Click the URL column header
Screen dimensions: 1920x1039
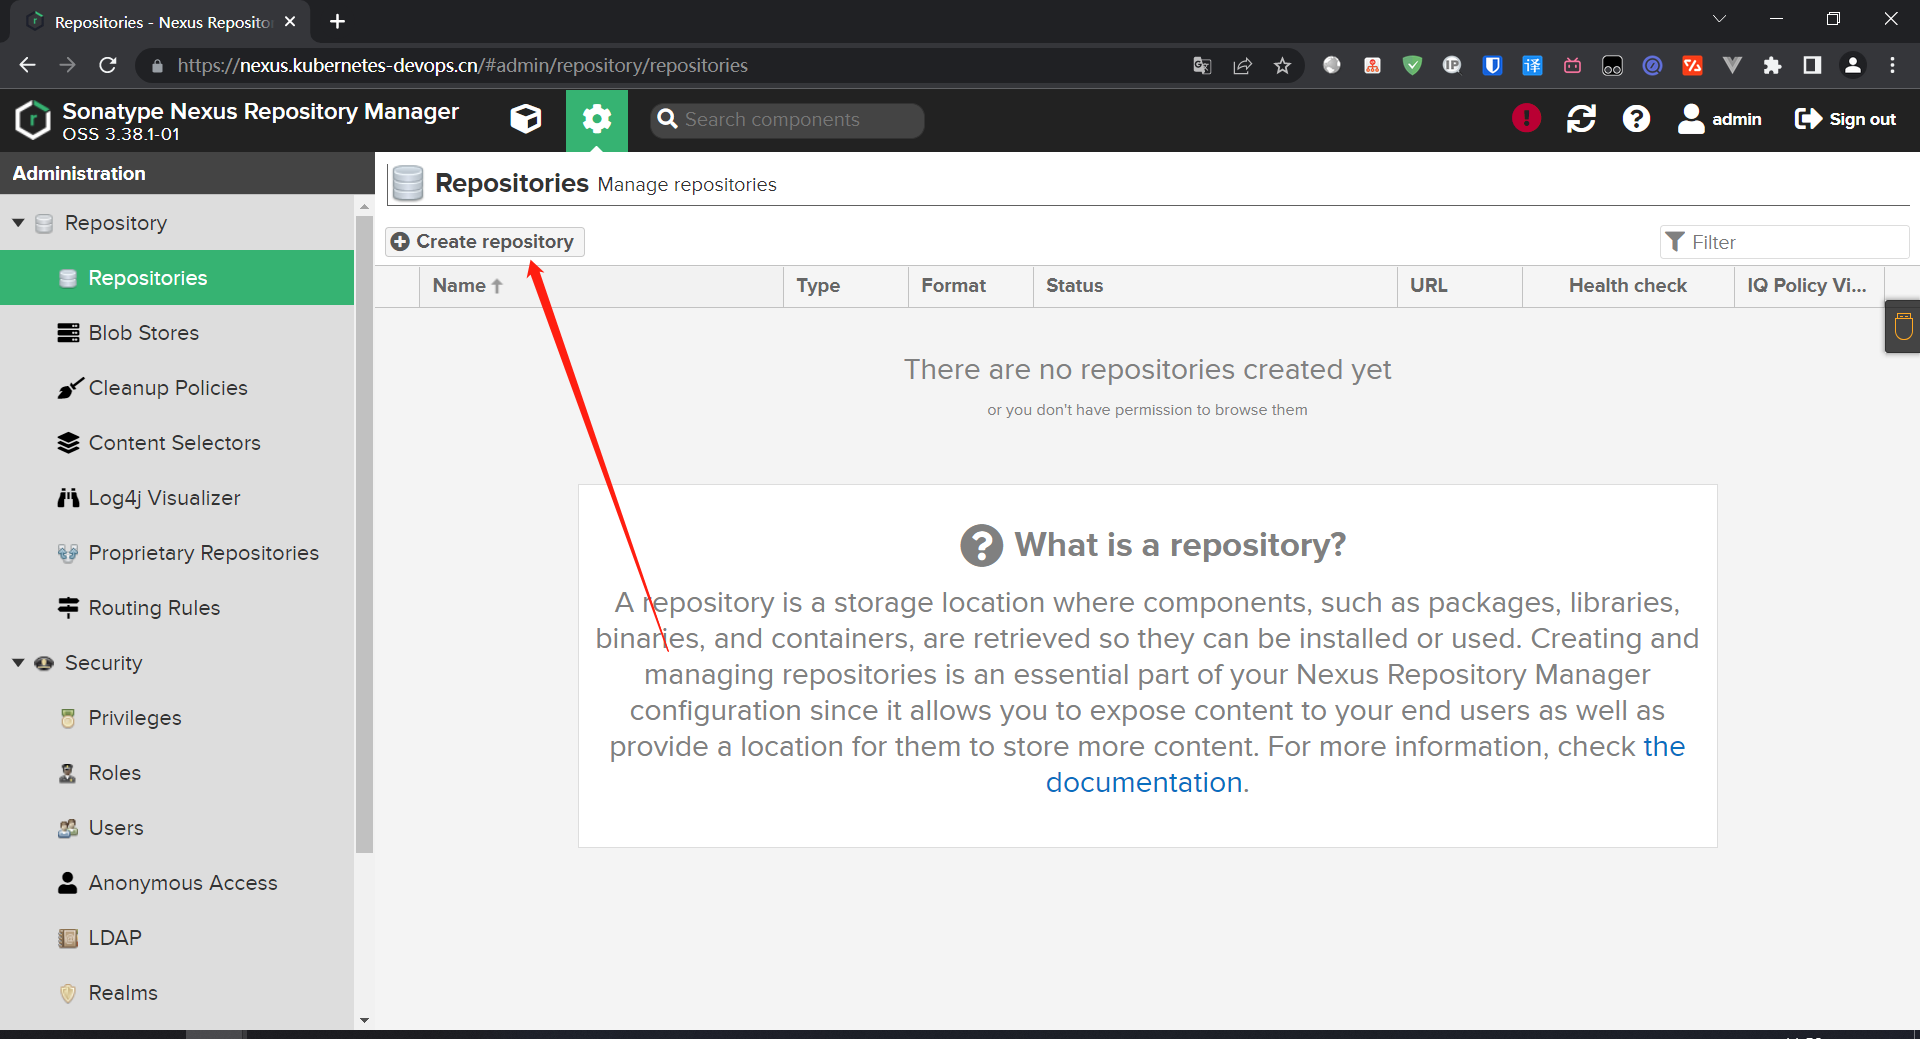pyautogui.click(x=1460, y=286)
